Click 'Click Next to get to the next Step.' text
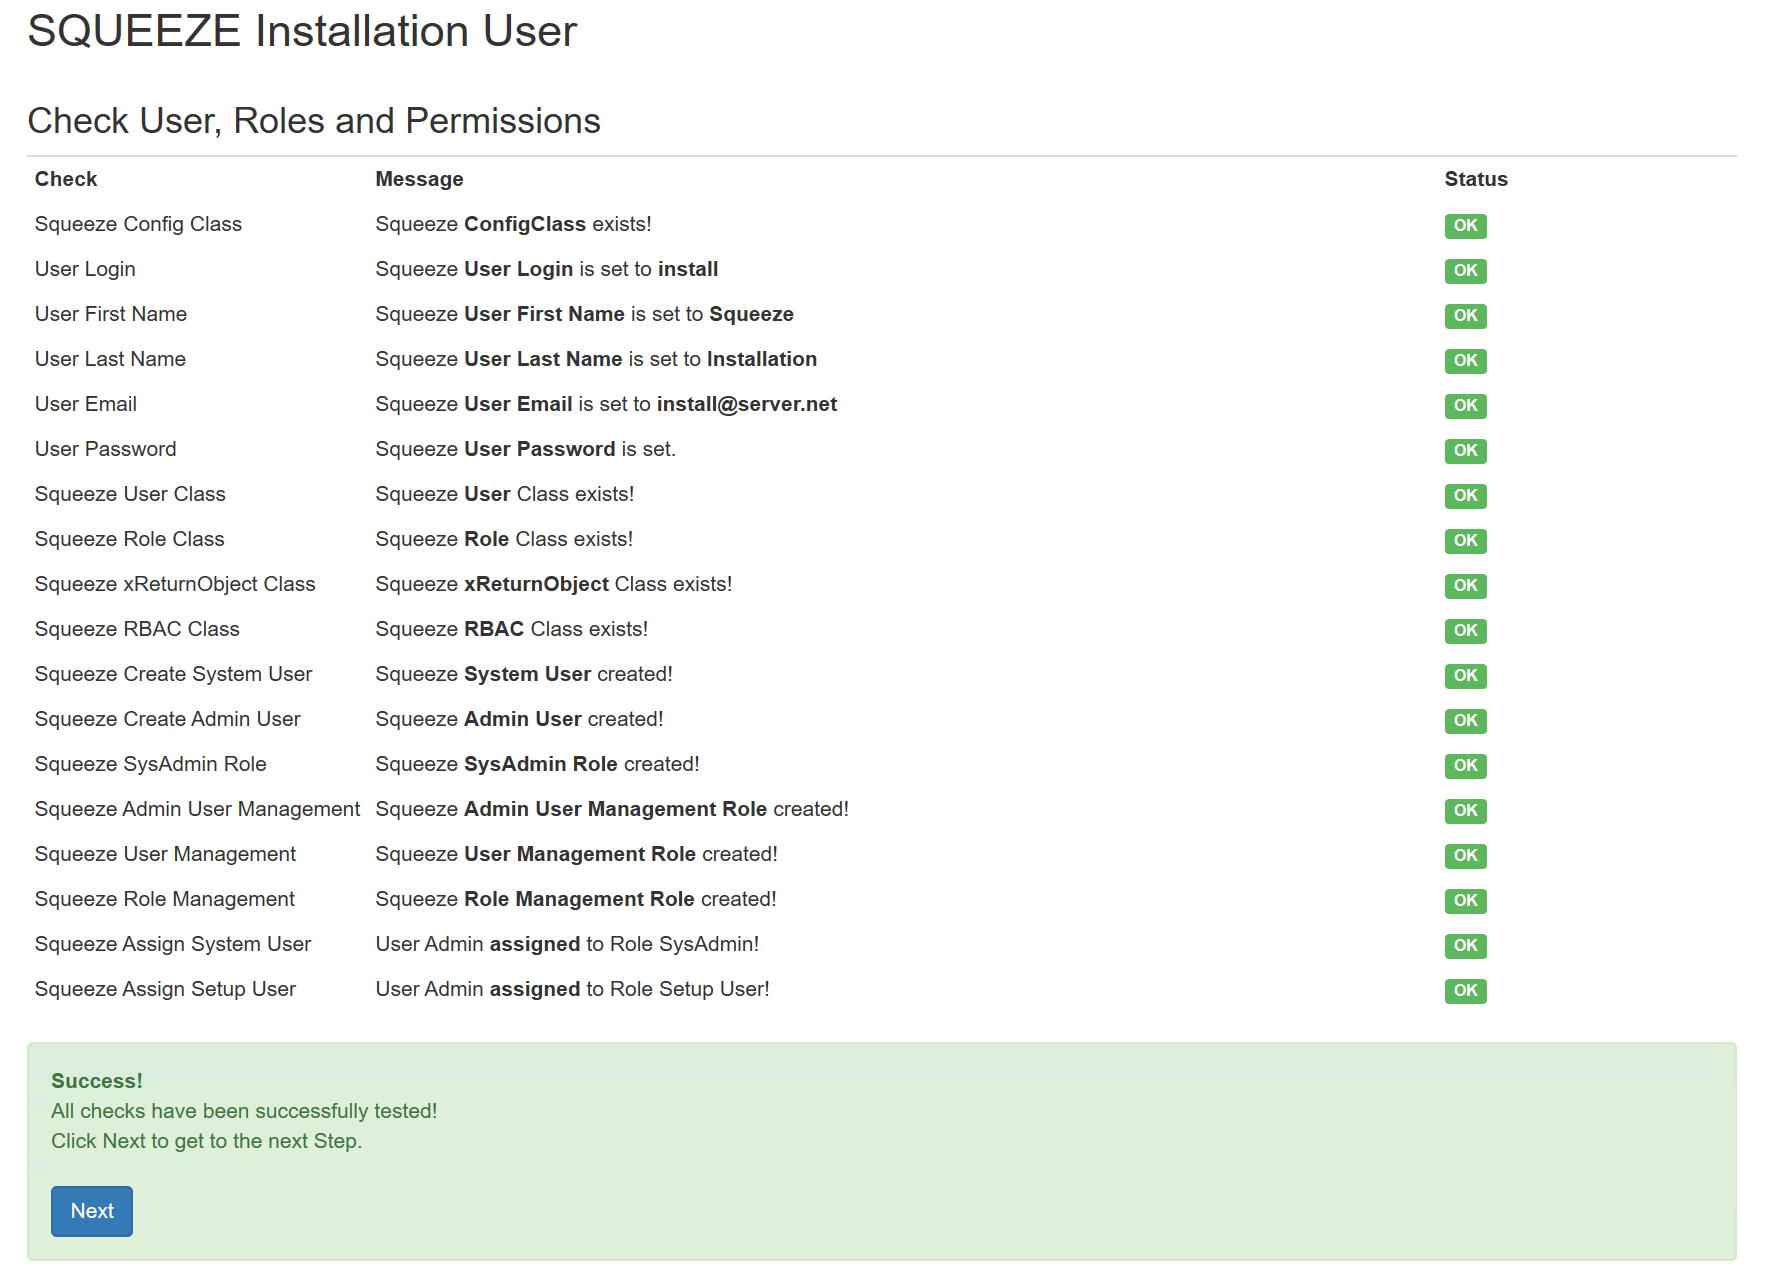1778x1282 pixels. click(206, 1141)
